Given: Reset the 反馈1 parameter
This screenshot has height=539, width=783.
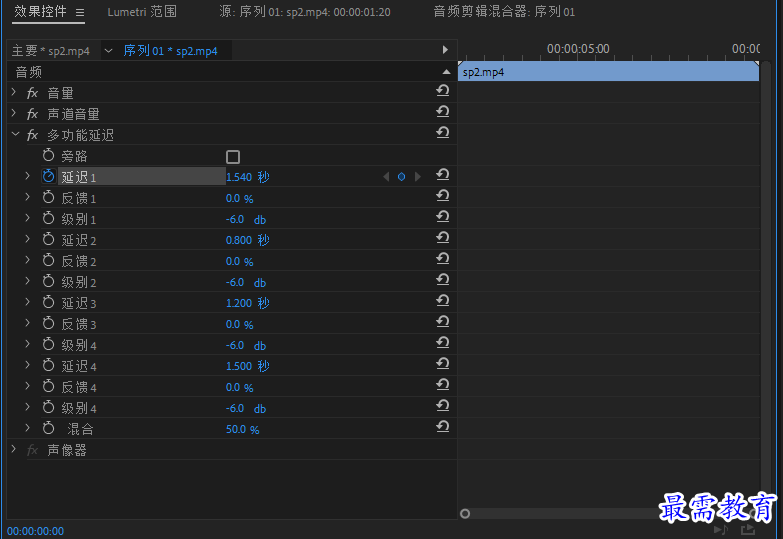Looking at the screenshot, I should tap(442, 196).
